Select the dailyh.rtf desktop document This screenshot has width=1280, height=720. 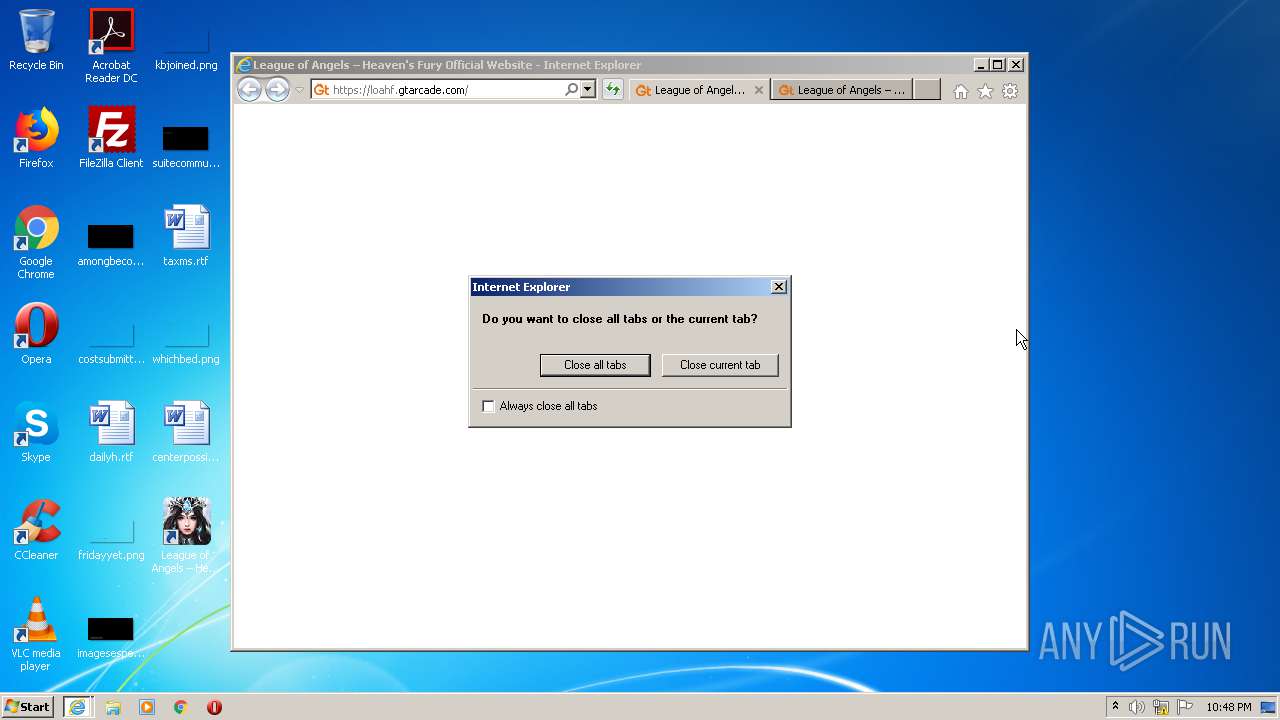click(111, 432)
